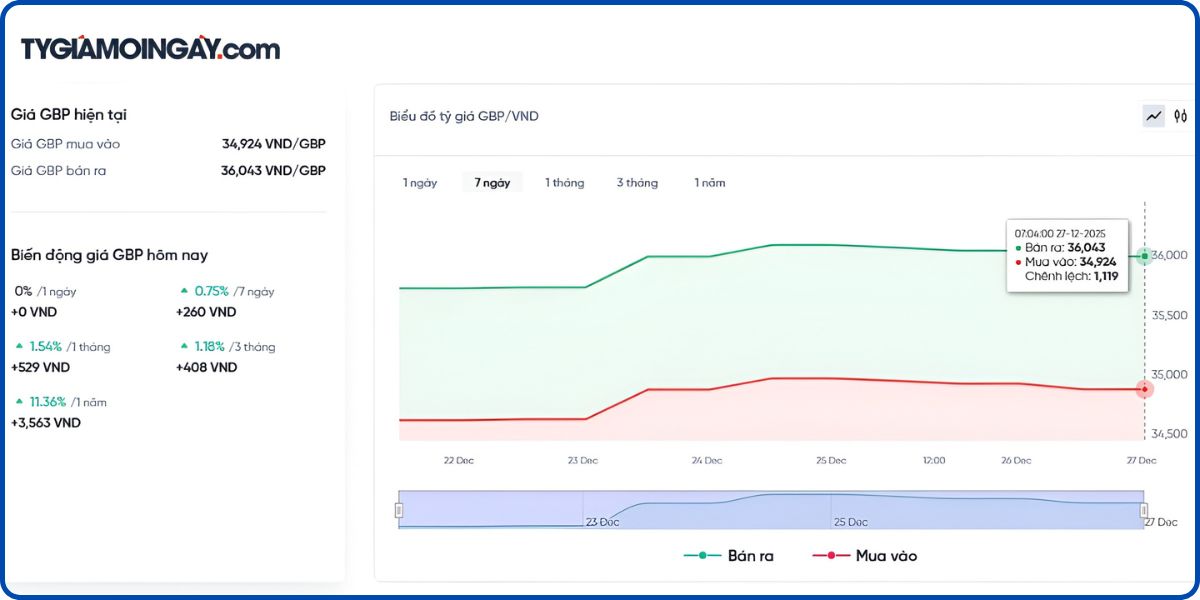Toggle Bán ra series in legend
Image resolution: width=1200 pixels, height=600 pixels.
pos(729,555)
